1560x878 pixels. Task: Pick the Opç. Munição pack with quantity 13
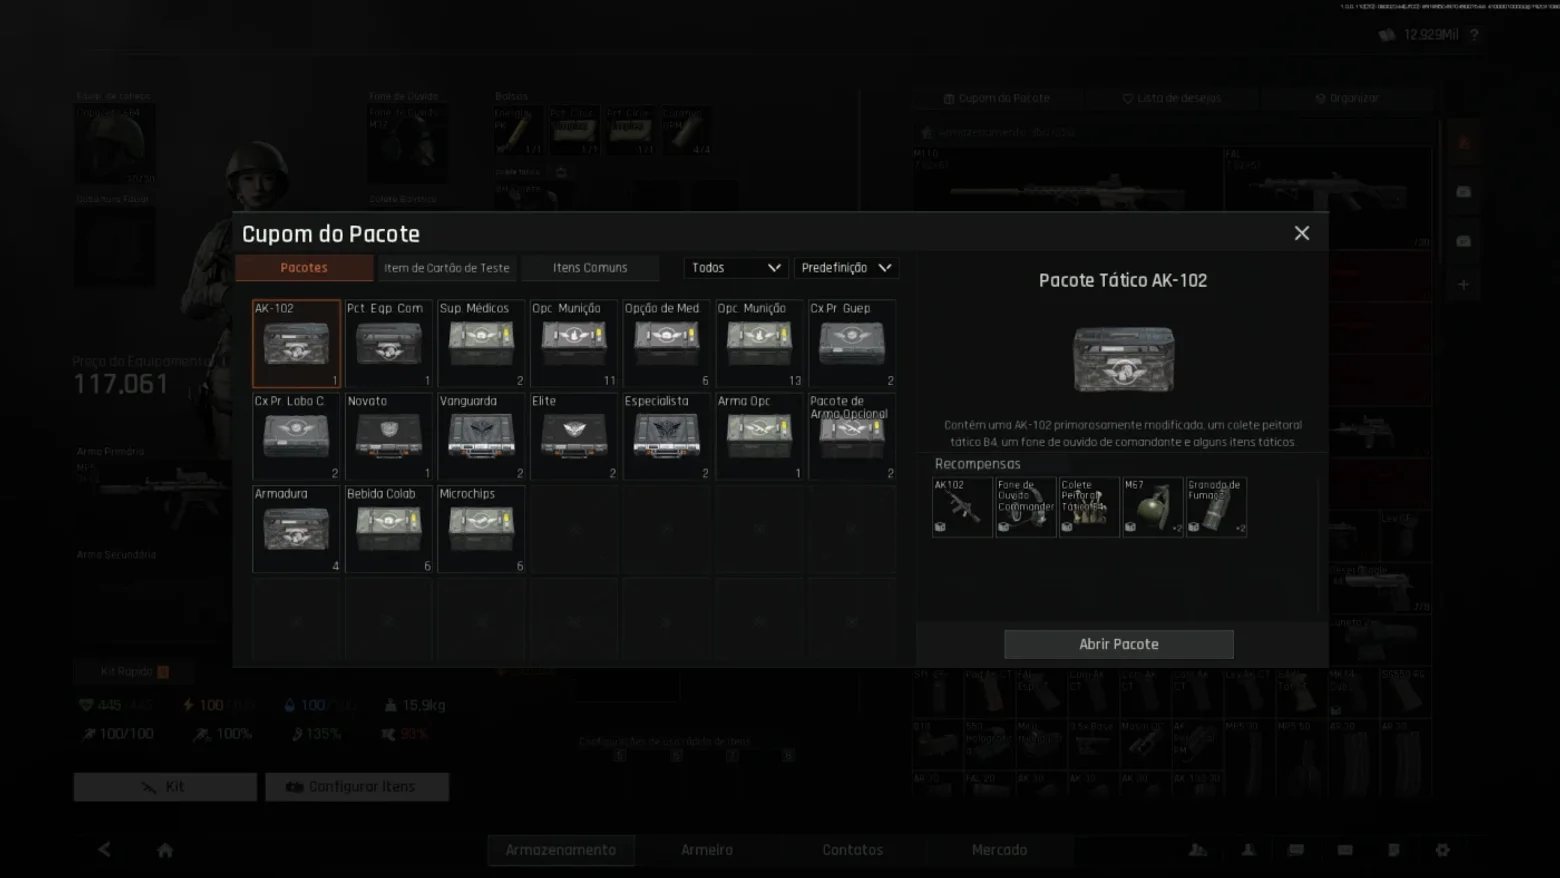(x=759, y=343)
